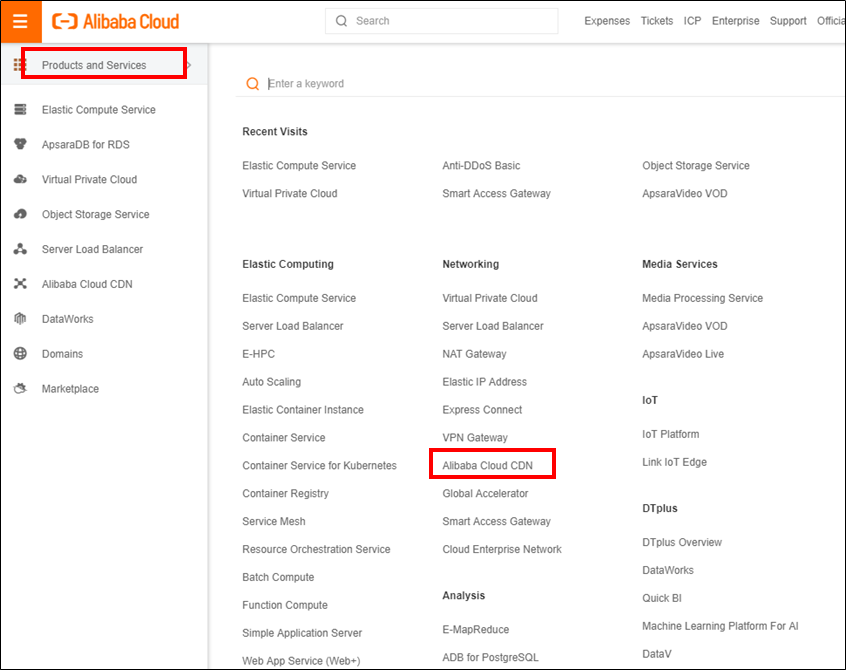Click Object Storage Service sidebar icon

point(20,215)
